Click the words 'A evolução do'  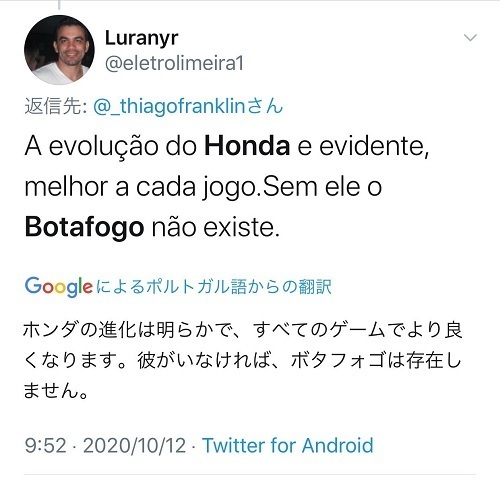point(111,147)
